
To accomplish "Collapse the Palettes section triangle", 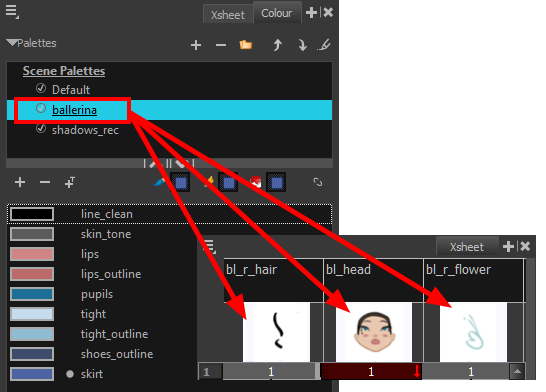I will (x=11, y=43).
